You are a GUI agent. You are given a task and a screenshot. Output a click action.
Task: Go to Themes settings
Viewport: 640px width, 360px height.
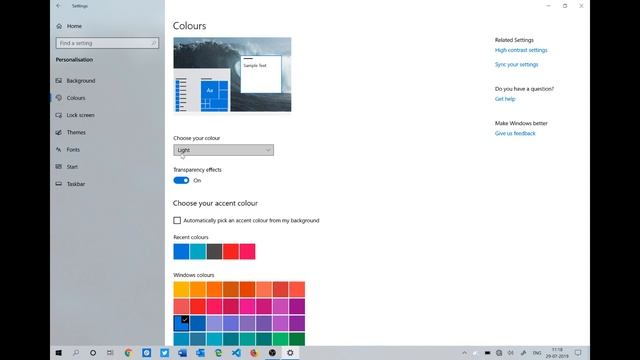click(x=76, y=132)
